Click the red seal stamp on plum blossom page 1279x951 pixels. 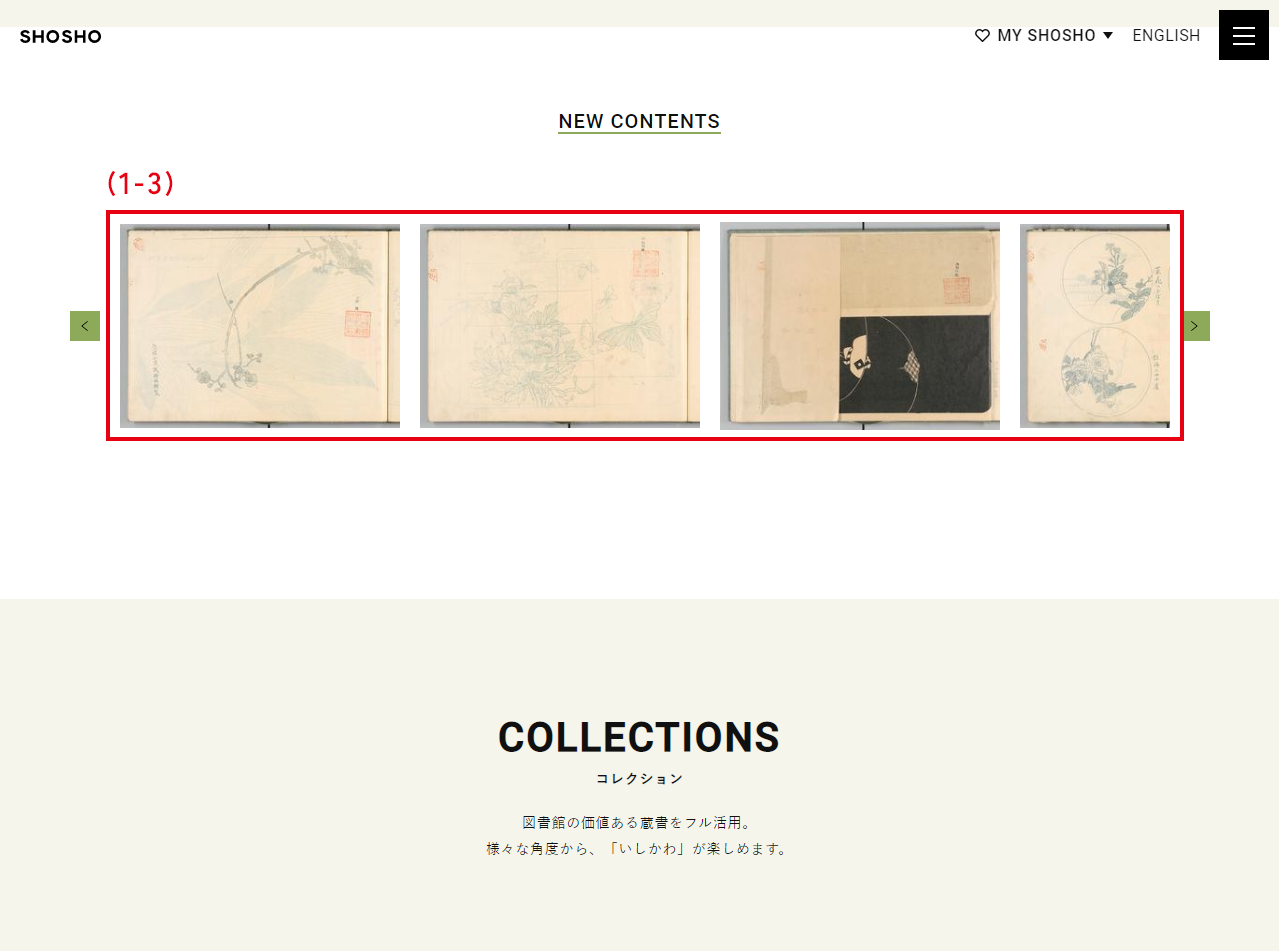click(x=358, y=325)
